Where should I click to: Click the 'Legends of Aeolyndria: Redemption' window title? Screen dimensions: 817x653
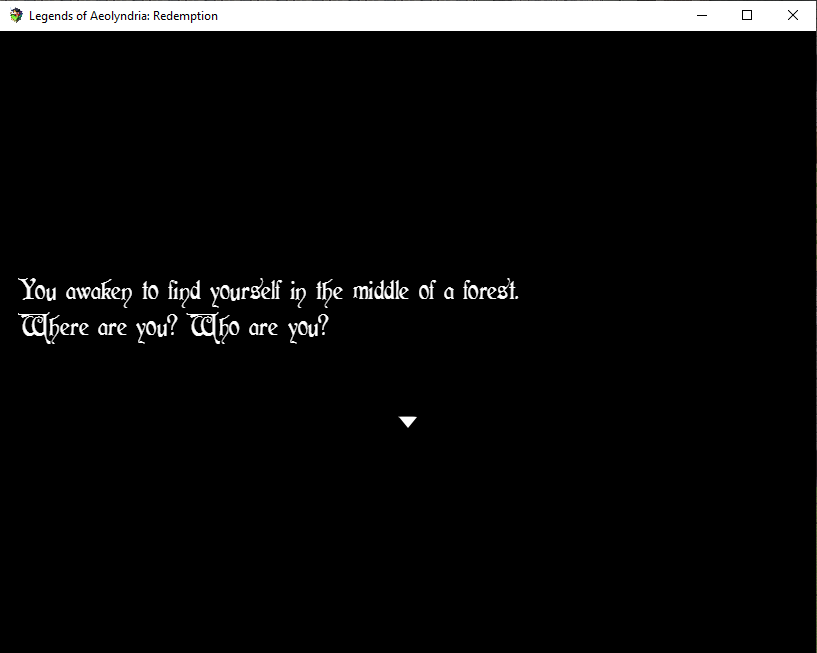123,16
